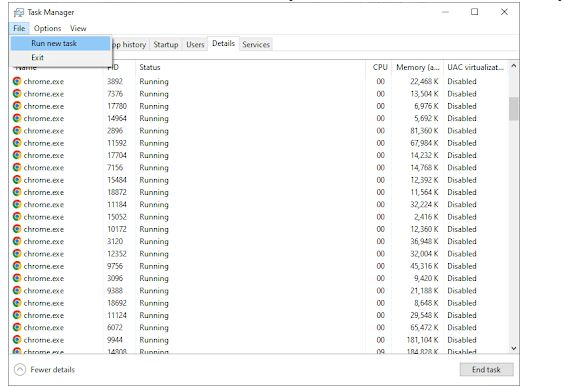Click chrome icon for PID 14964 row
The width and height of the screenshot is (564, 387).
point(17,118)
